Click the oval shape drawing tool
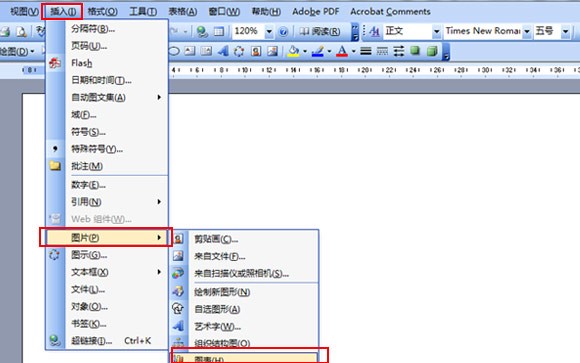 point(174,51)
